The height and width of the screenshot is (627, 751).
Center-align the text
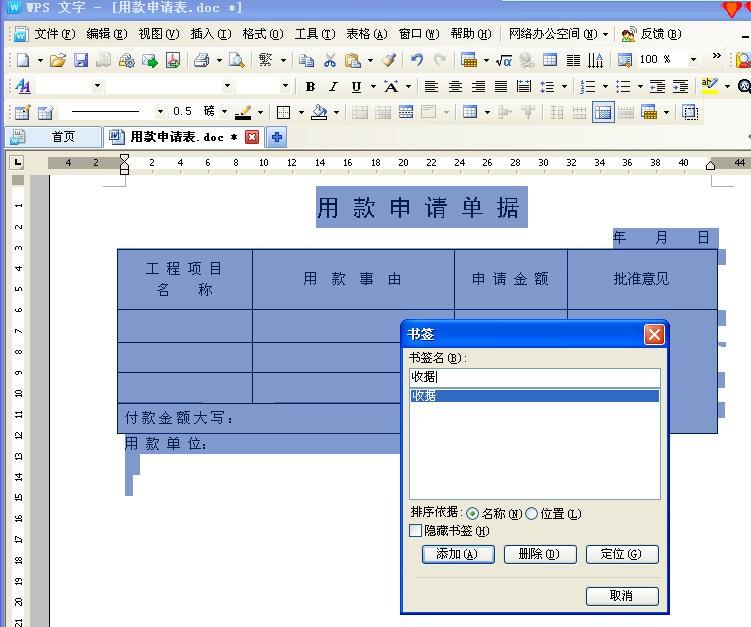(455, 87)
